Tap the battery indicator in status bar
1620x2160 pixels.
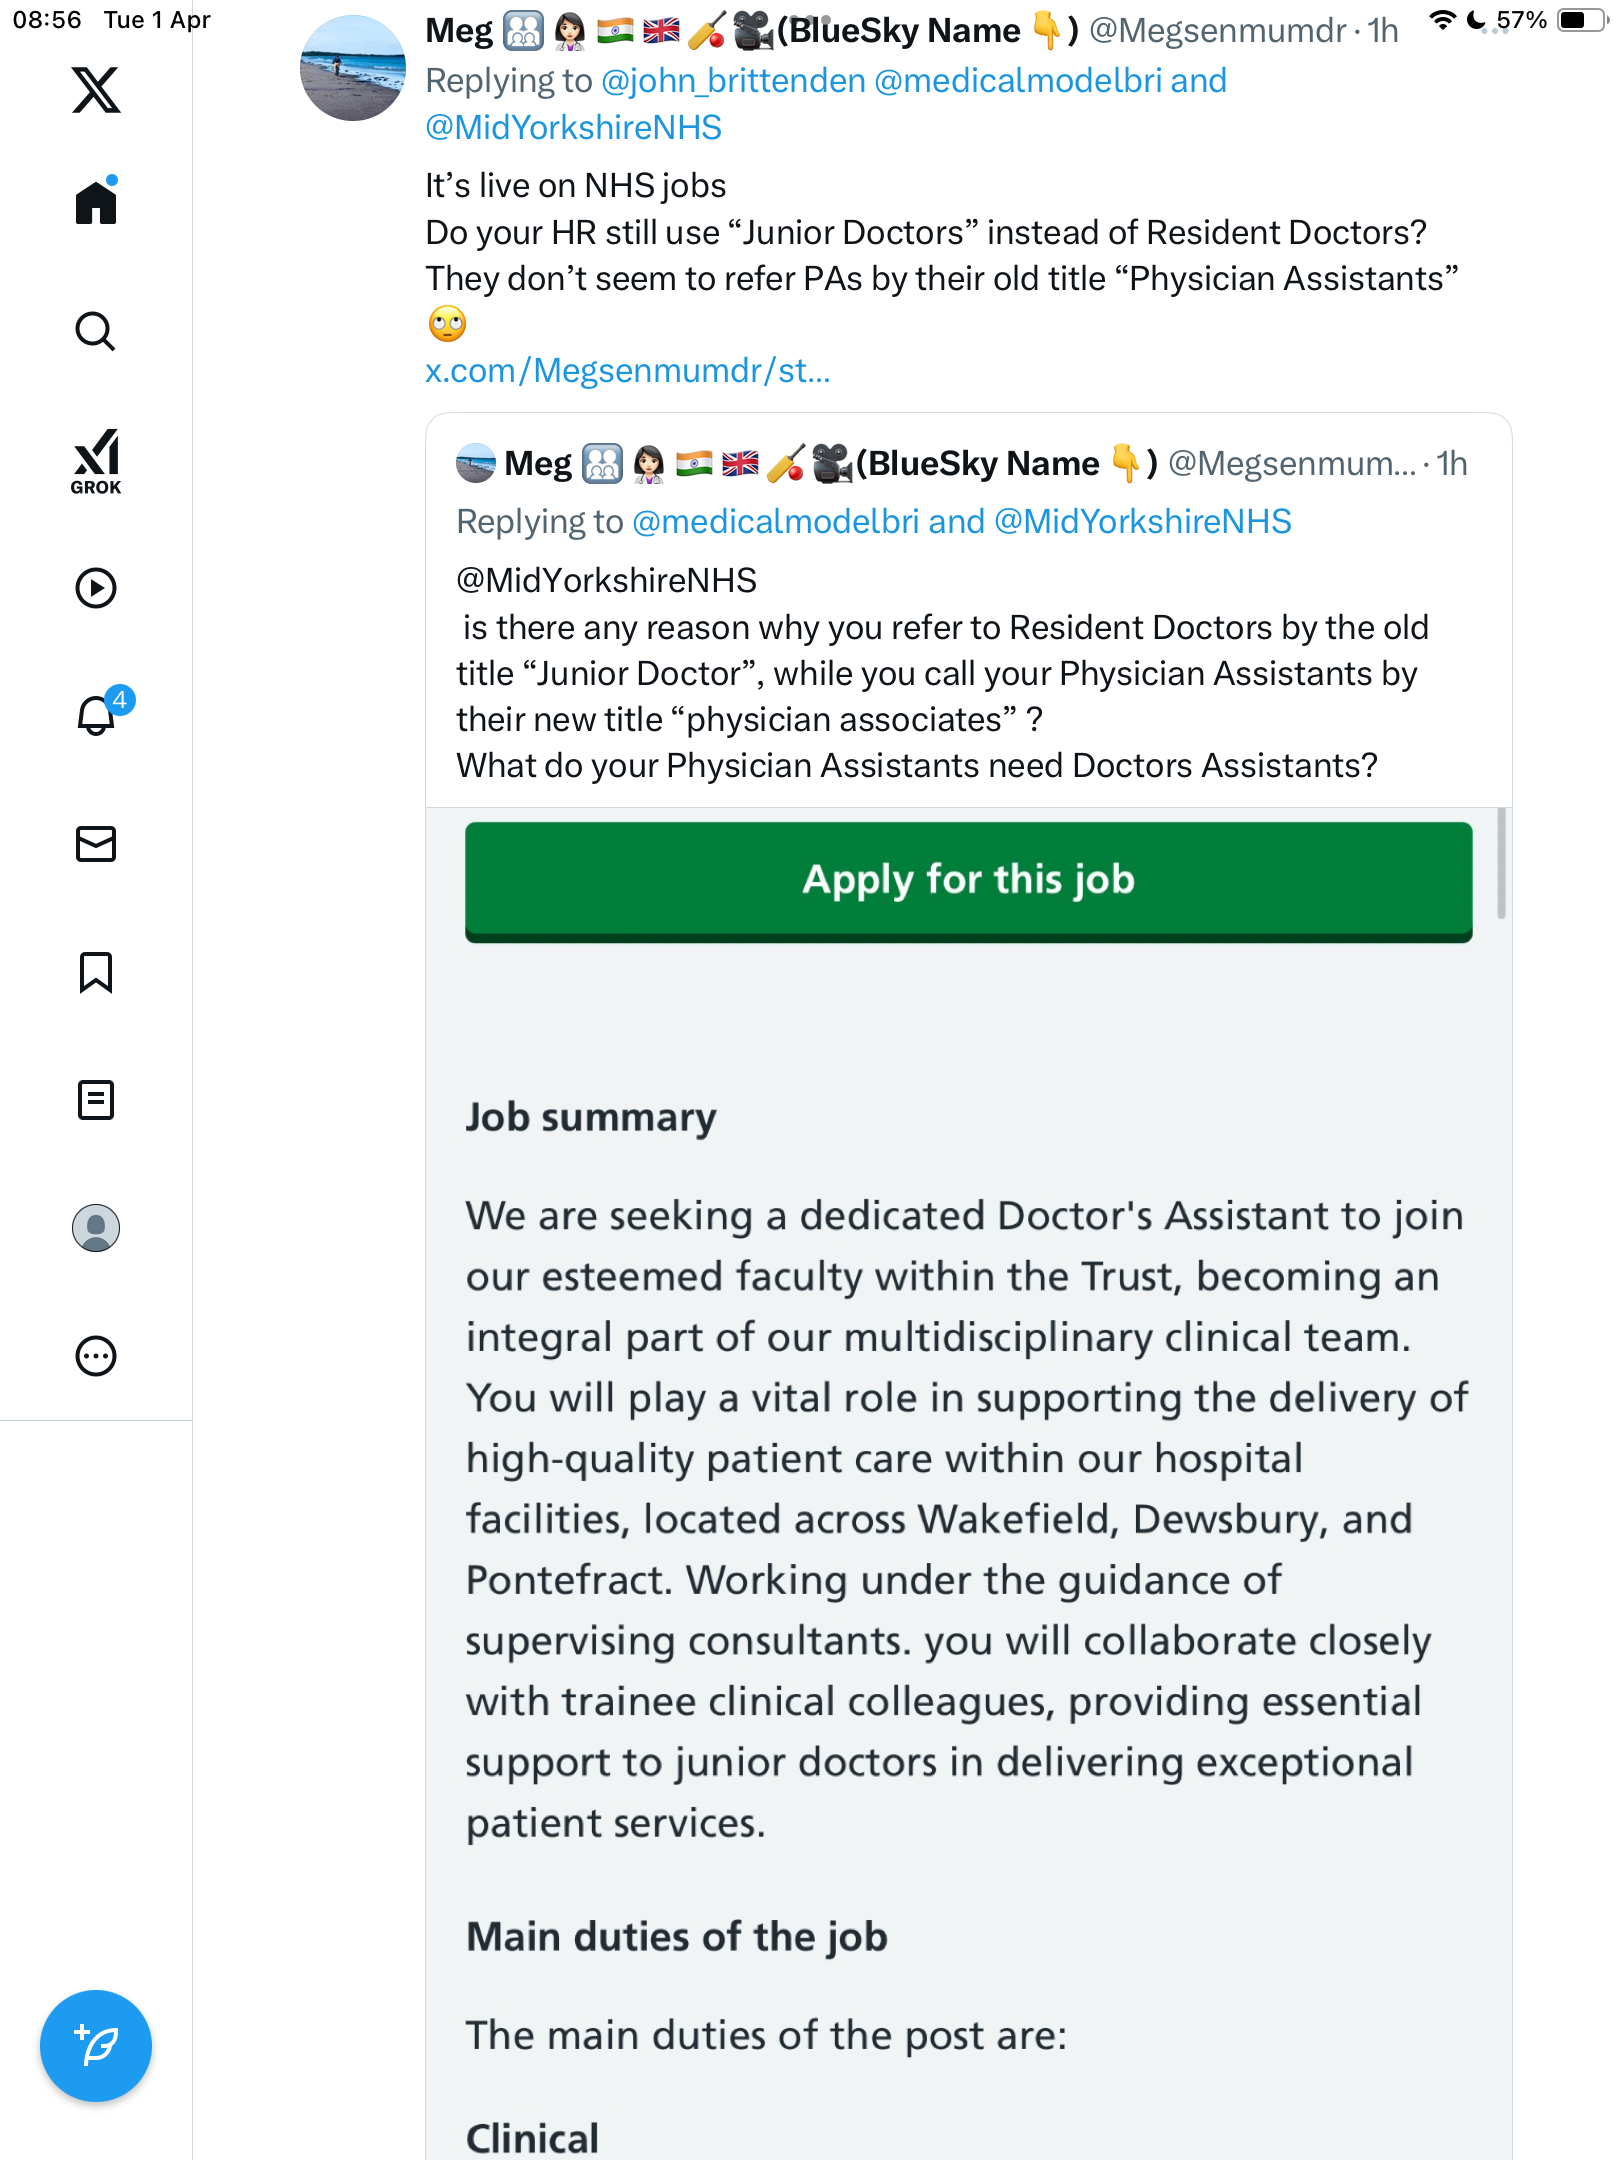(x=1583, y=20)
